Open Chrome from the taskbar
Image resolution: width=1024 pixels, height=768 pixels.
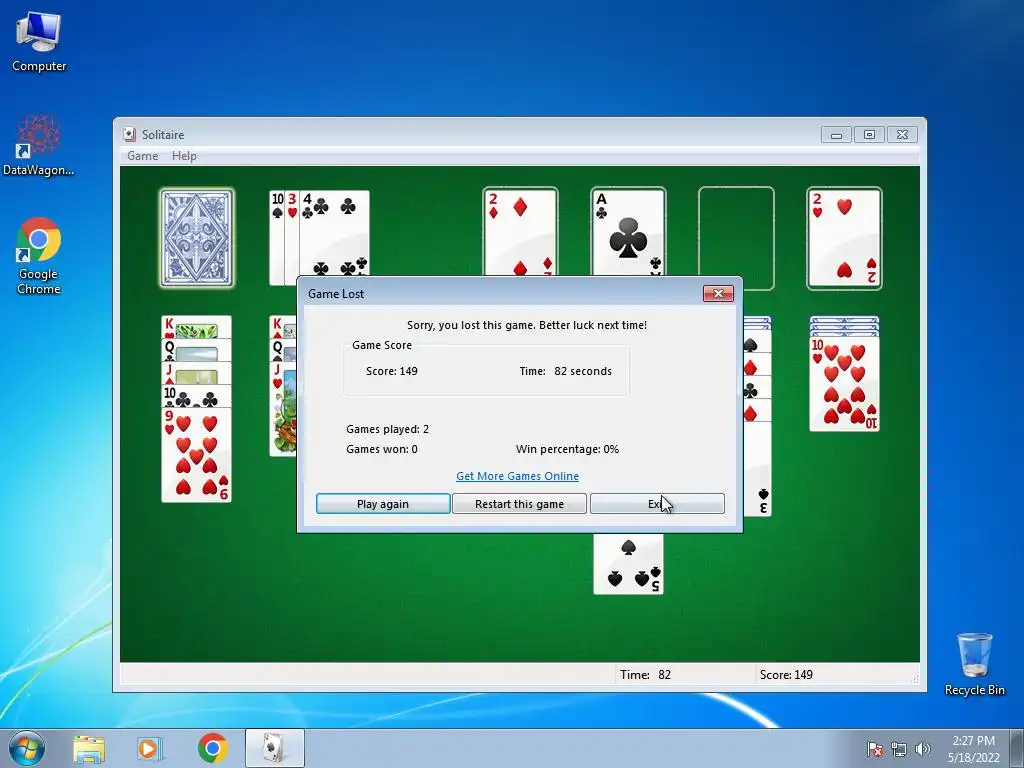coord(212,748)
